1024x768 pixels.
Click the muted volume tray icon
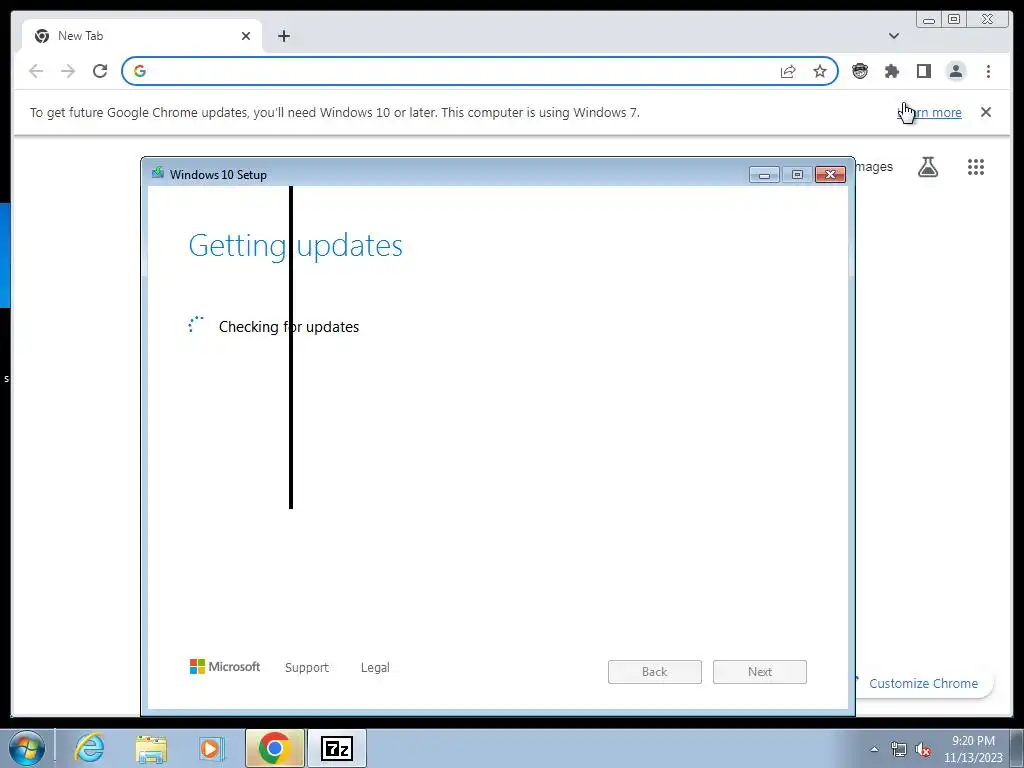tap(923, 750)
